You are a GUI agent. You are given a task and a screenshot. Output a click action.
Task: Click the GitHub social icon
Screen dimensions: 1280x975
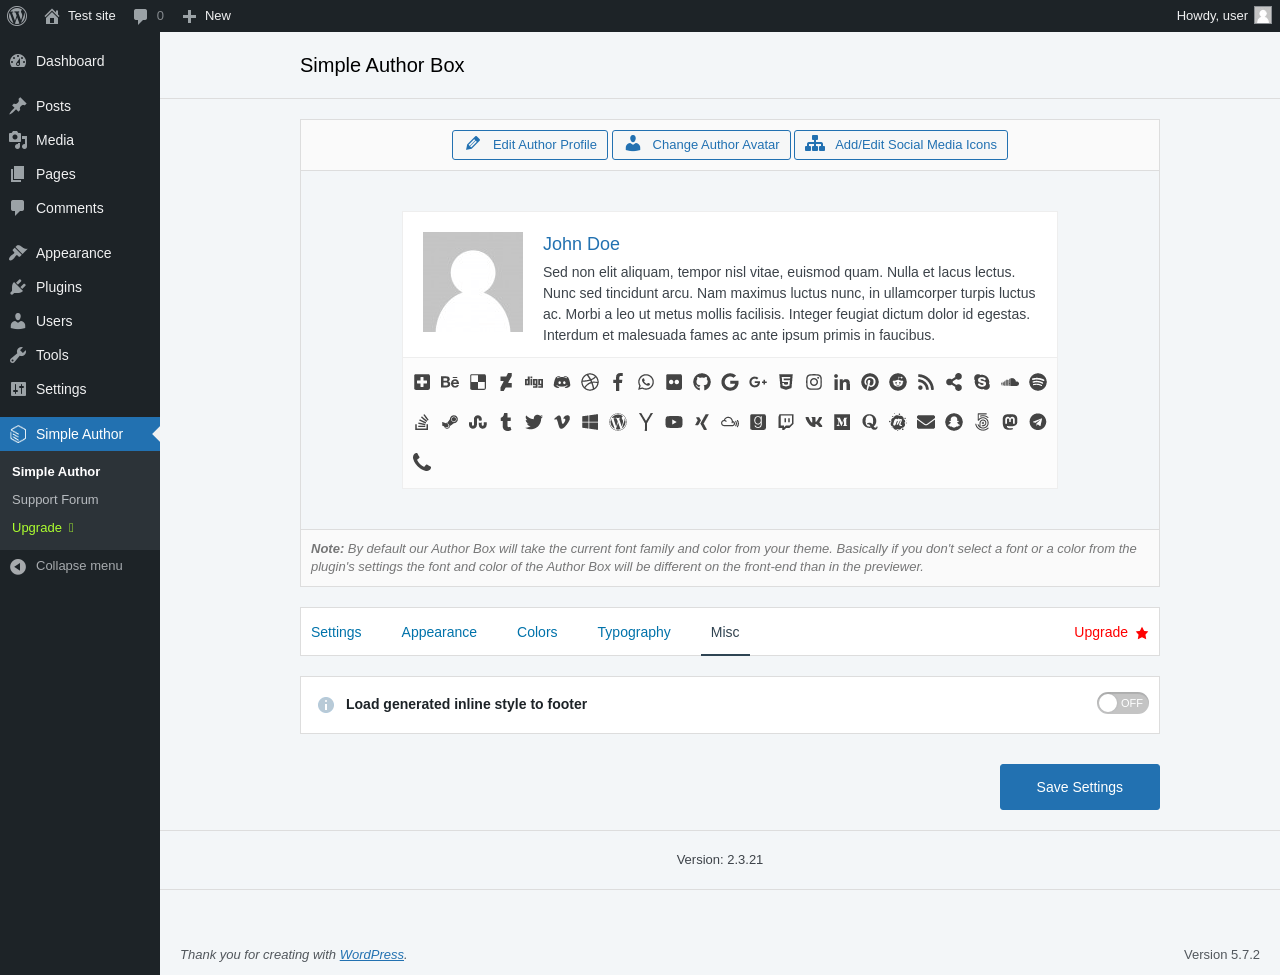[702, 382]
